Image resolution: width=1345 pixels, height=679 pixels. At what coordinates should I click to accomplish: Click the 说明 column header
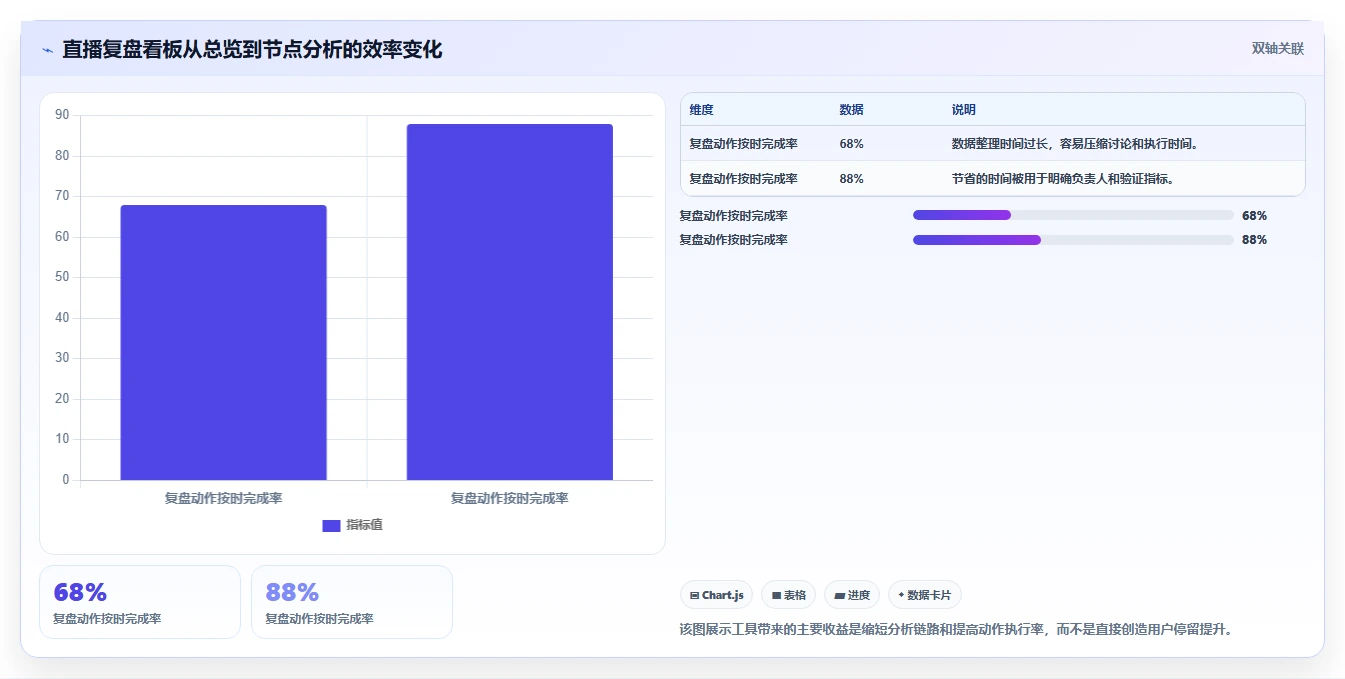pyautogui.click(x=964, y=110)
